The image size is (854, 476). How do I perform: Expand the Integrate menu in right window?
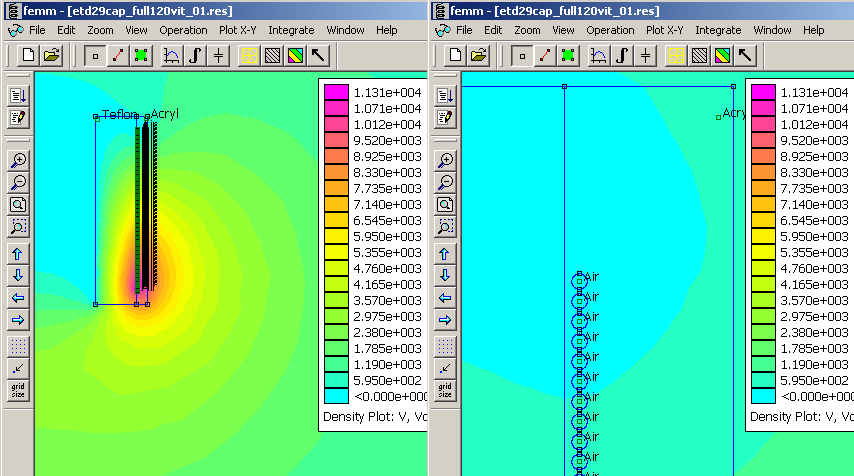click(718, 30)
